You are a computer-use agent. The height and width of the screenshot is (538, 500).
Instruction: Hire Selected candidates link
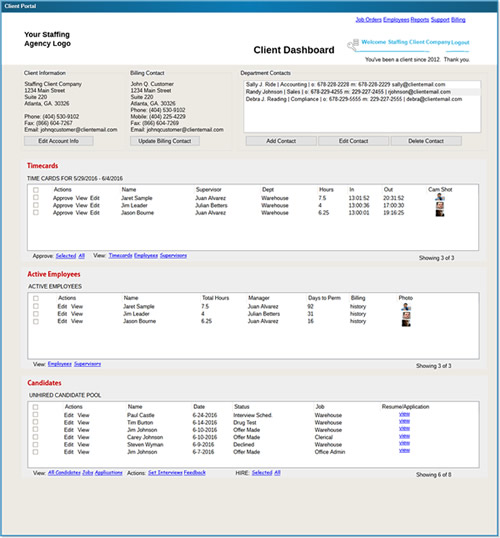tap(262, 473)
